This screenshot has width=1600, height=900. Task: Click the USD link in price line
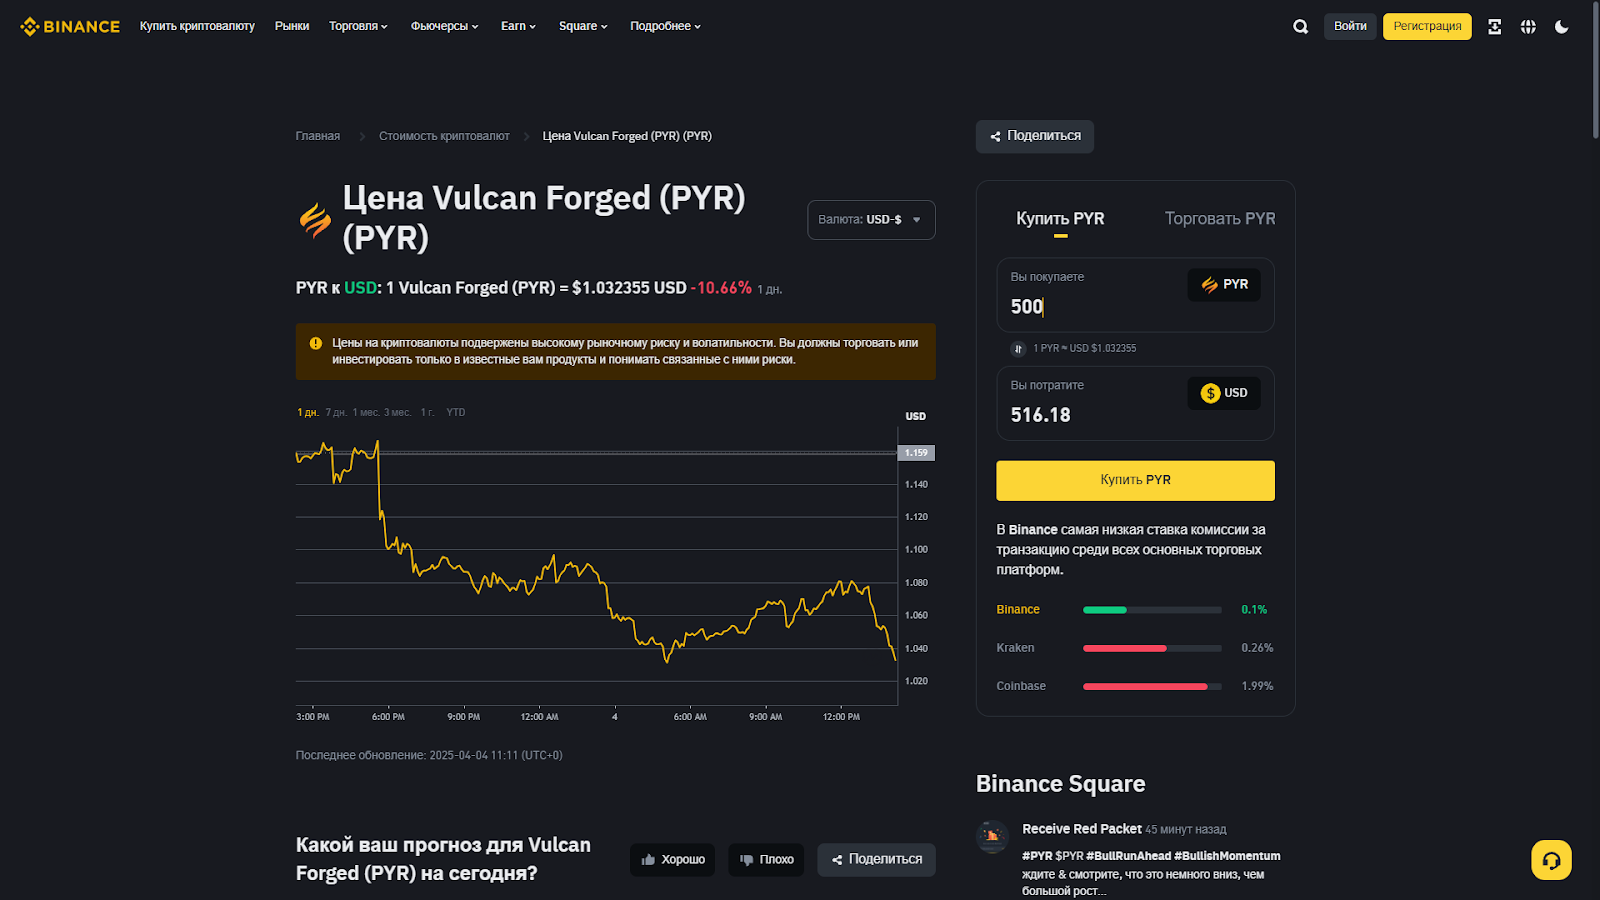[x=360, y=288]
